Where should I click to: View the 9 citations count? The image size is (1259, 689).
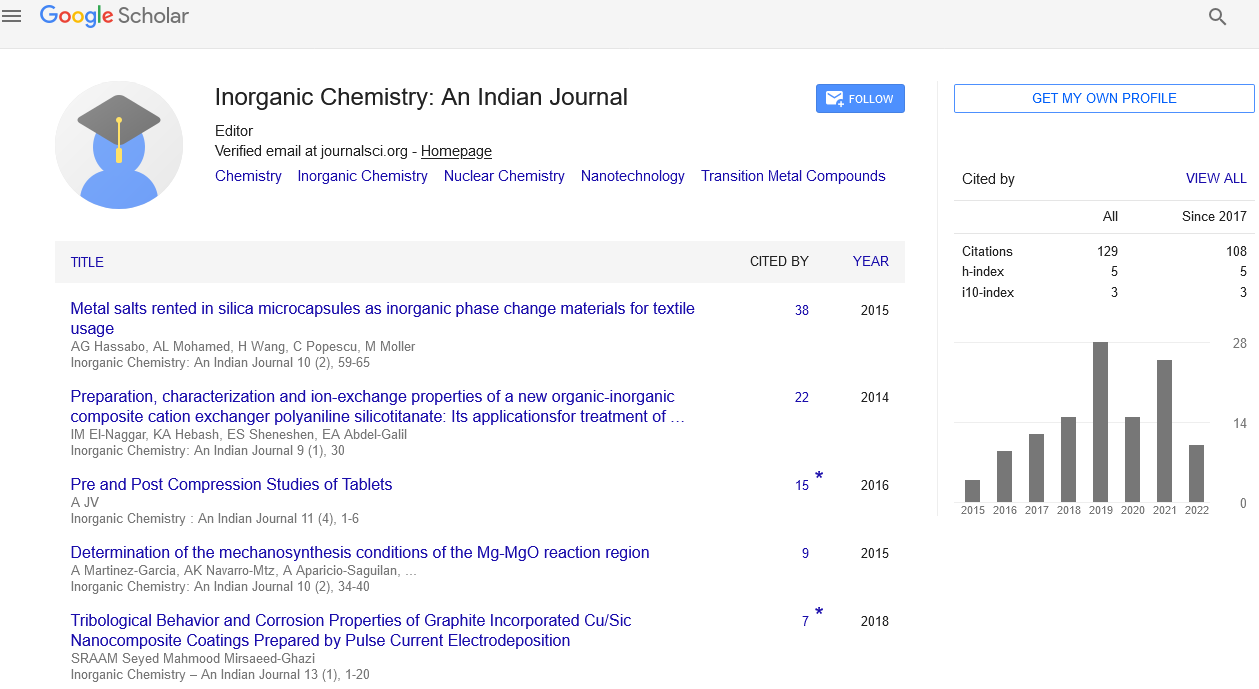tap(805, 553)
